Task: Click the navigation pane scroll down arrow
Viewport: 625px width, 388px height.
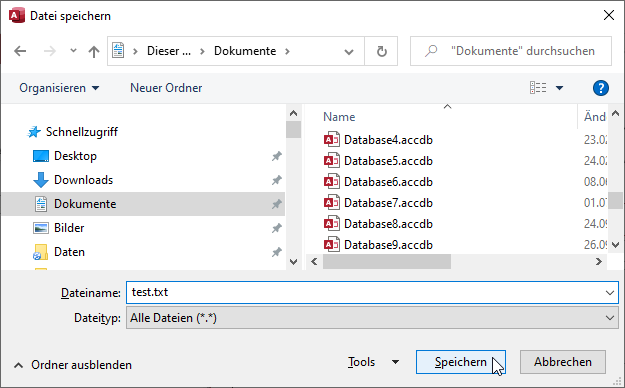Action: (293, 262)
